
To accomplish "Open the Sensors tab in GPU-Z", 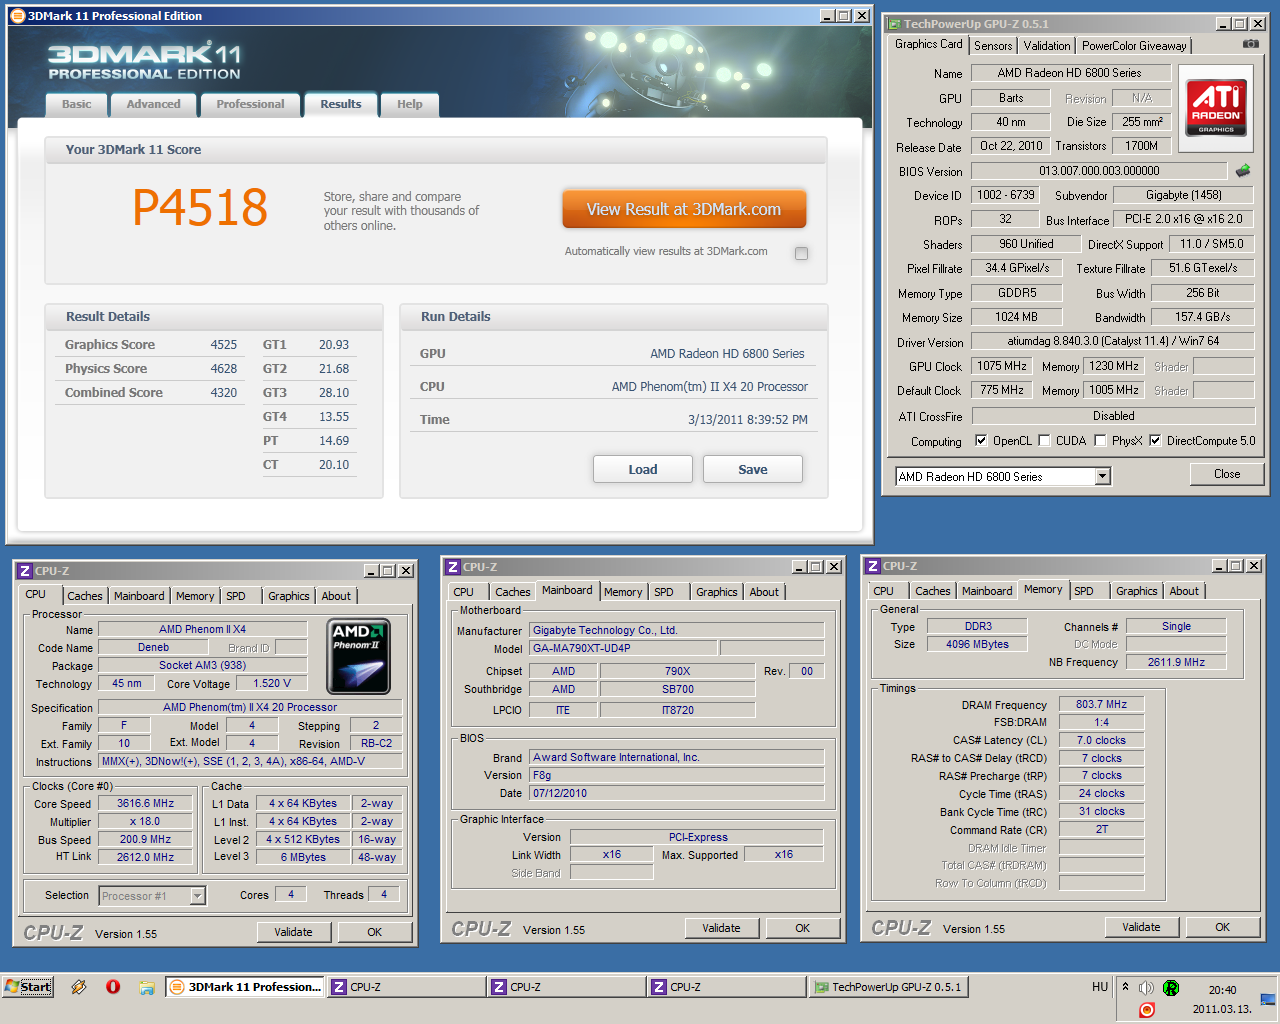I will pyautogui.click(x=993, y=46).
